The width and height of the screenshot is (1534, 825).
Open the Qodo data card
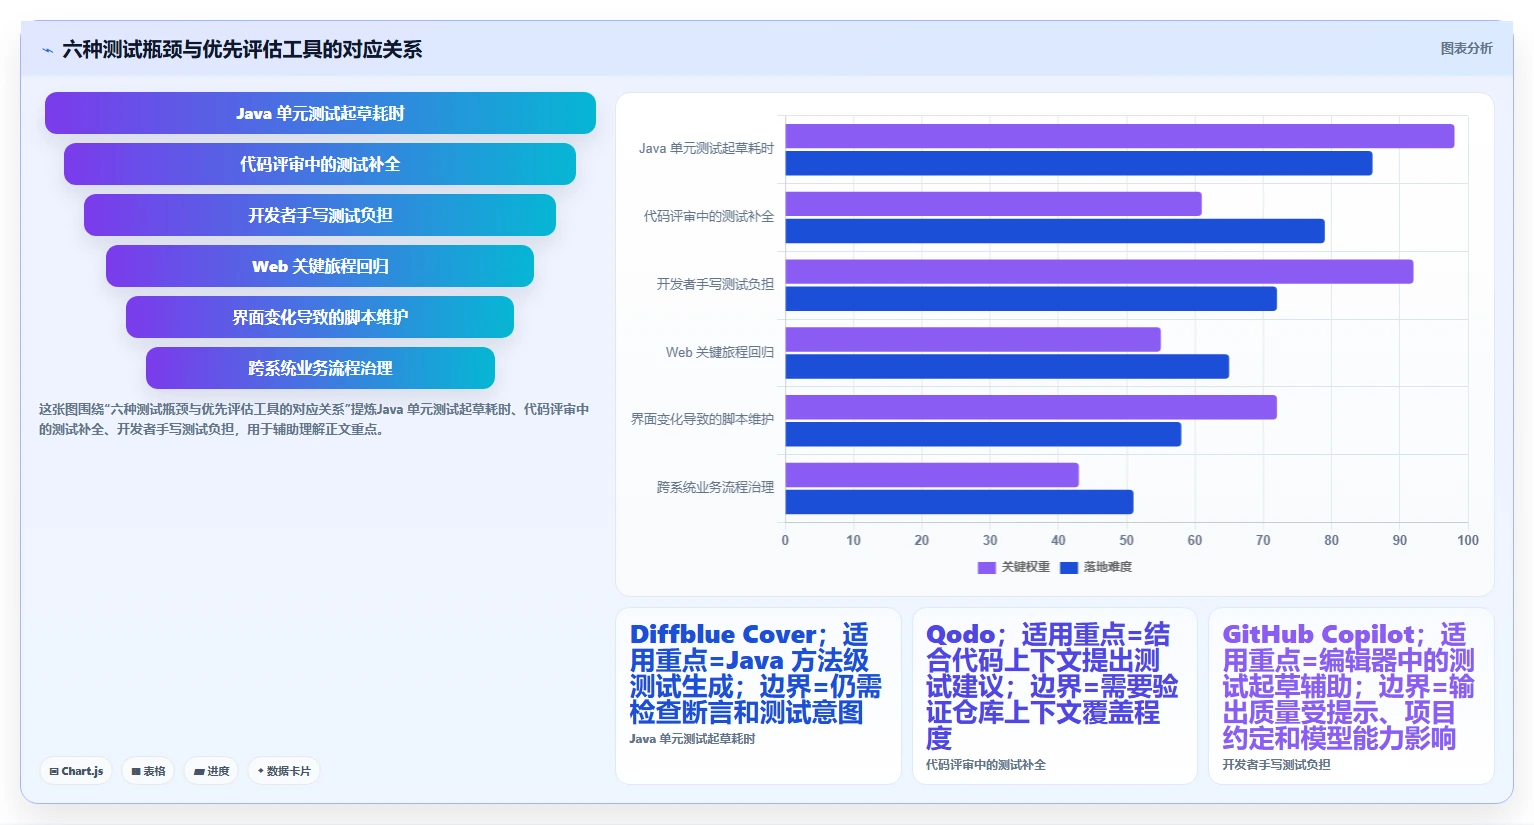(x=1055, y=696)
